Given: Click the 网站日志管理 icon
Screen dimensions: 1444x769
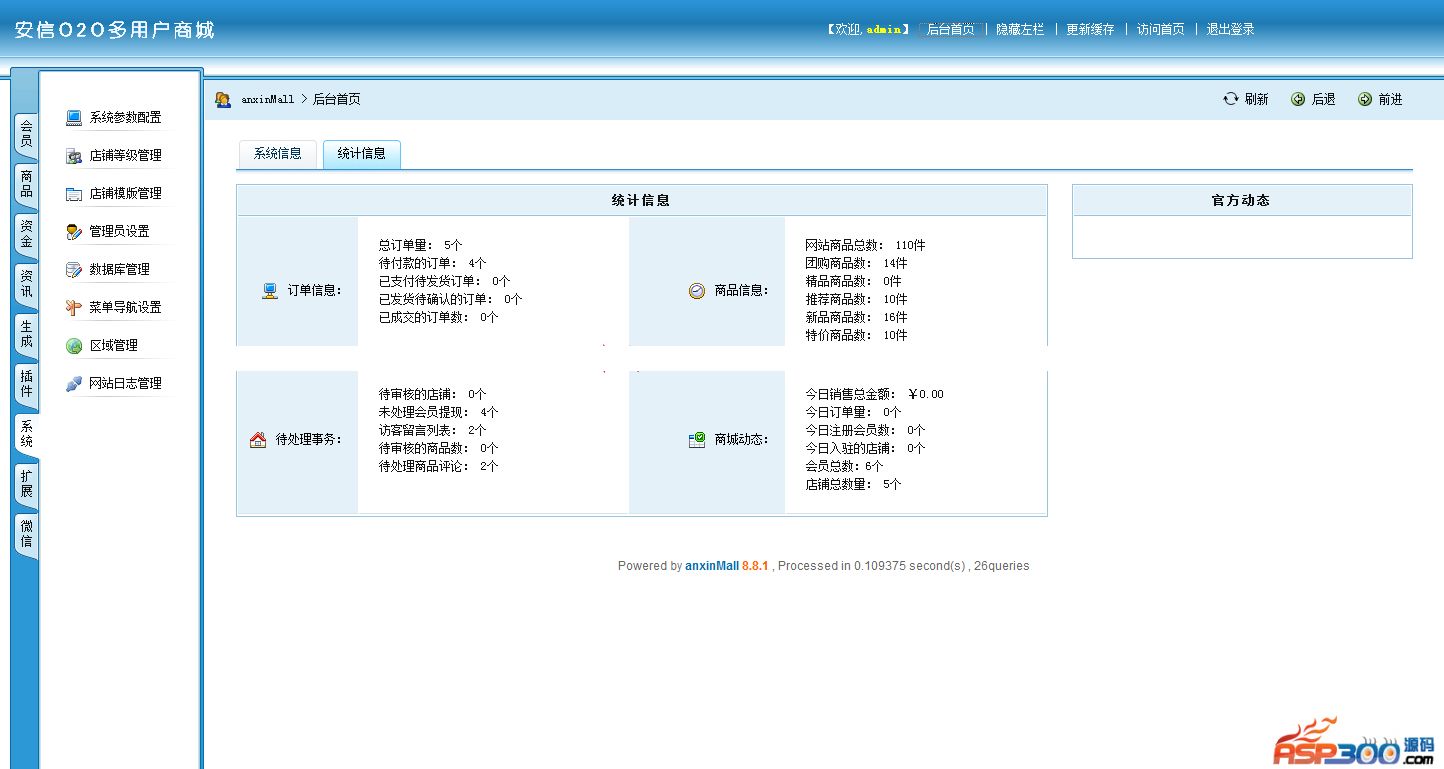Looking at the screenshot, I should point(74,384).
